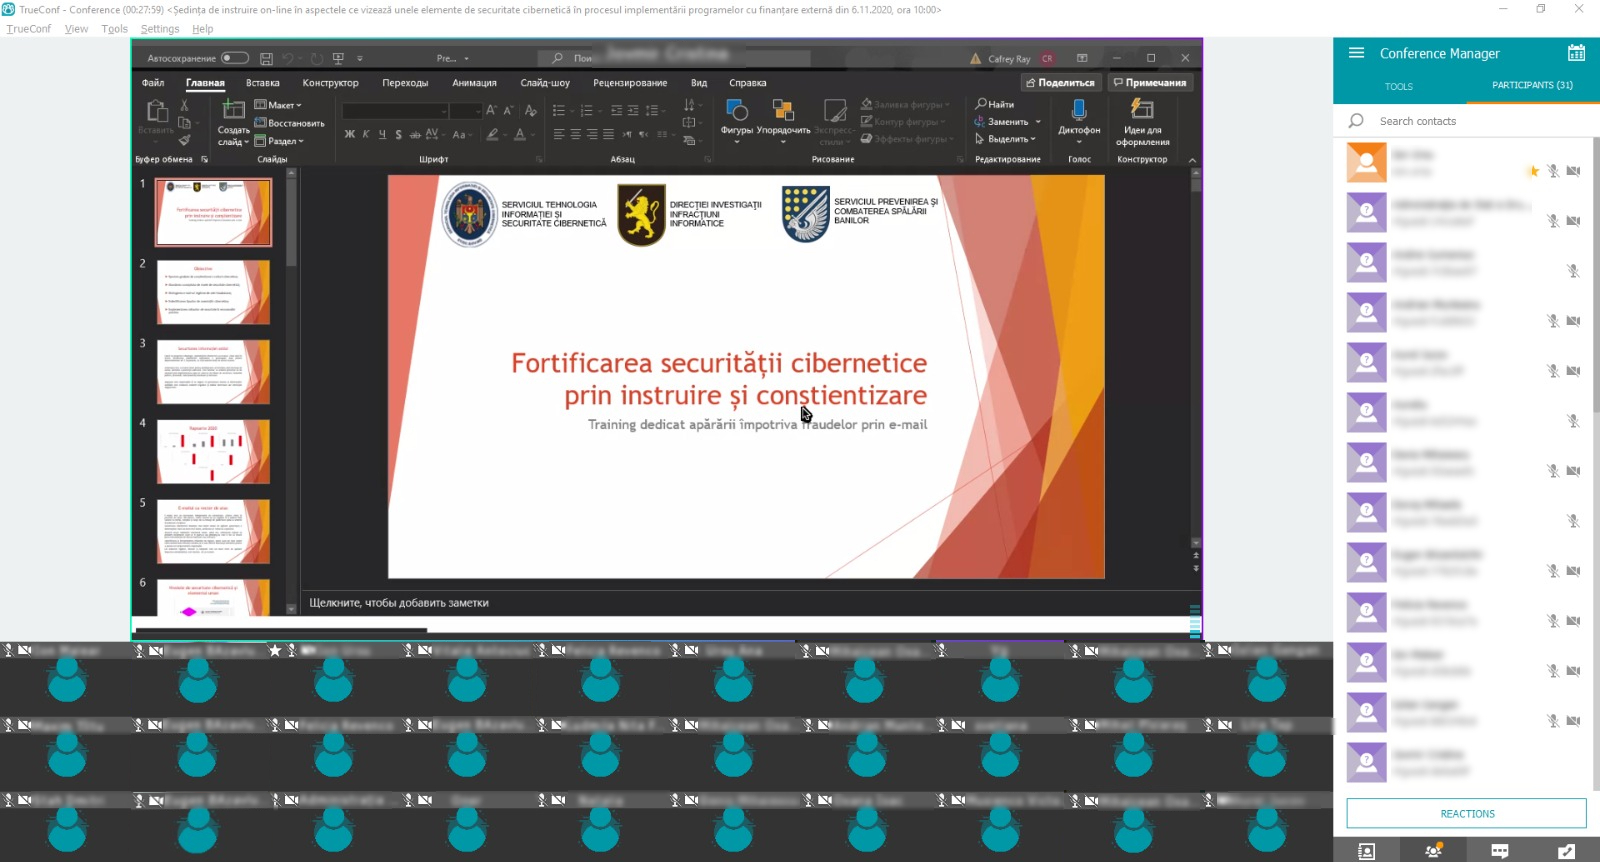The height and width of the screenshot is (862, 1600).
Task: Select Найти search tool in ribbon
Action: (995, 104)
